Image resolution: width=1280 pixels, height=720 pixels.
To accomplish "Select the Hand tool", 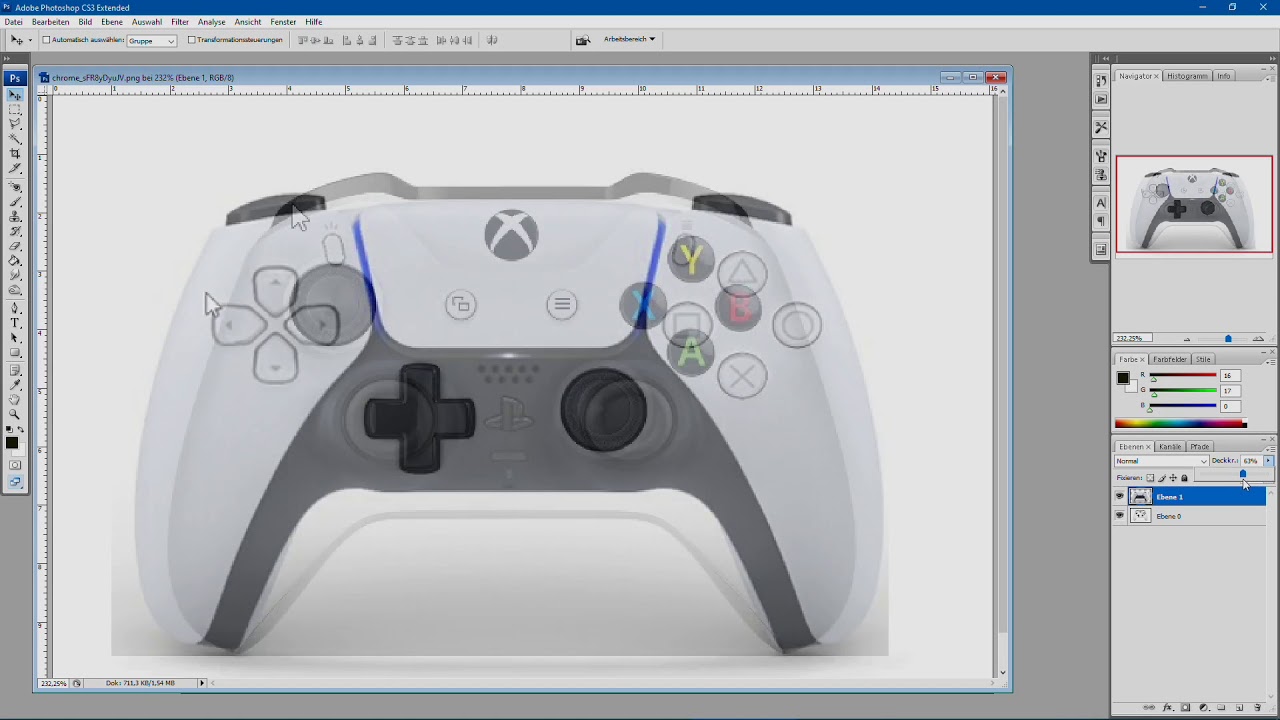I will coord(15,399).
